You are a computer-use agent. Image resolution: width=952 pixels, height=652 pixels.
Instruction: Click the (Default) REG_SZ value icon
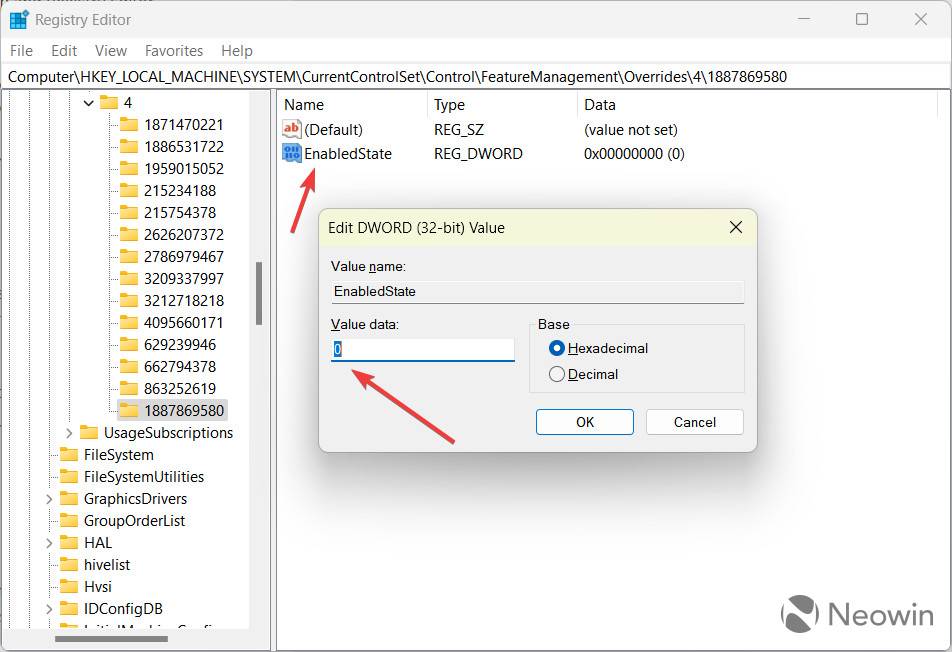point(290,129)
